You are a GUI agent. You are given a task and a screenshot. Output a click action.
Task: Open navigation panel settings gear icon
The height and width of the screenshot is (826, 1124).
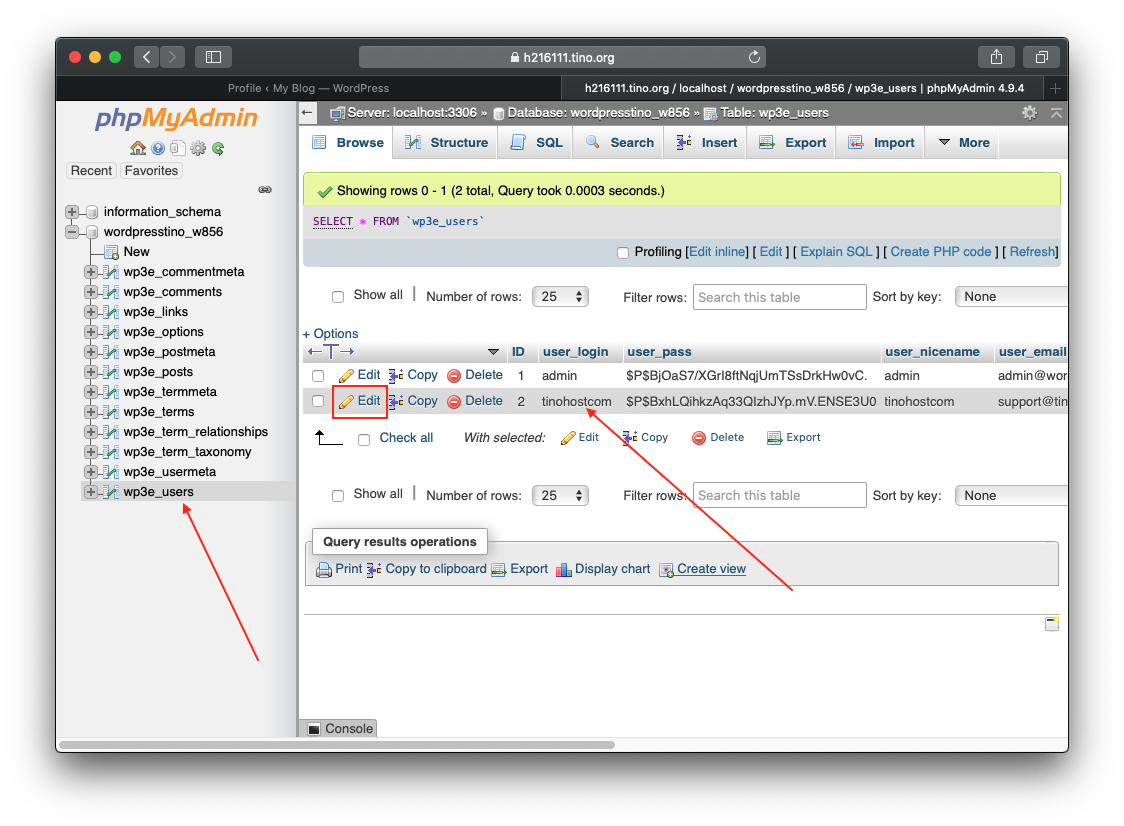click(198, 148)
